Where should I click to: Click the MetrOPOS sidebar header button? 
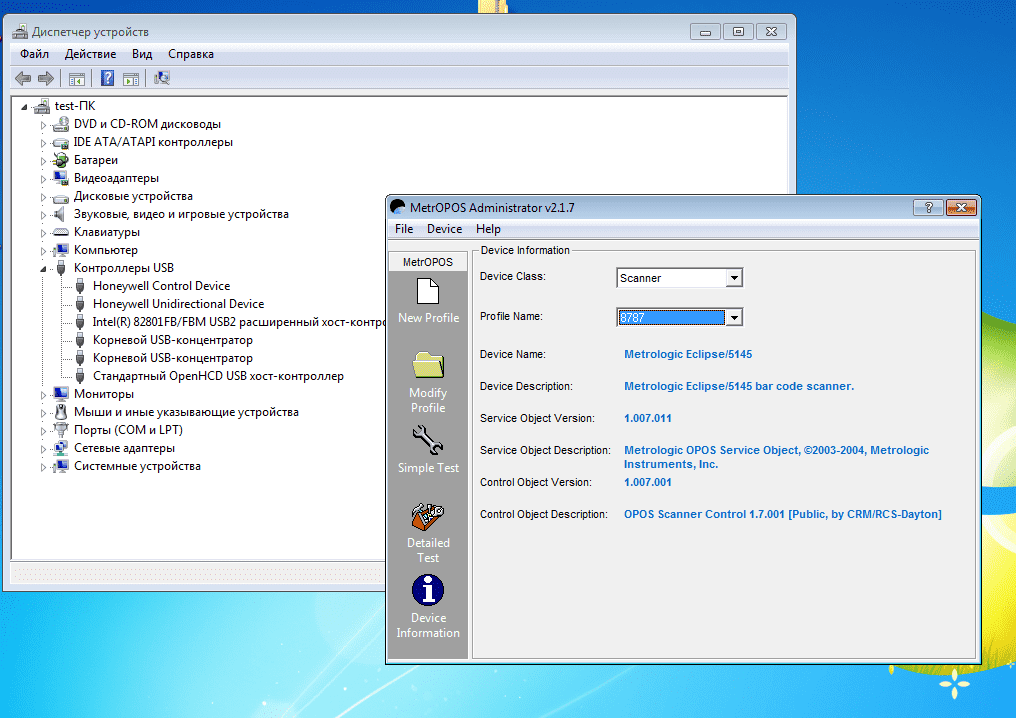coord(428,262)
